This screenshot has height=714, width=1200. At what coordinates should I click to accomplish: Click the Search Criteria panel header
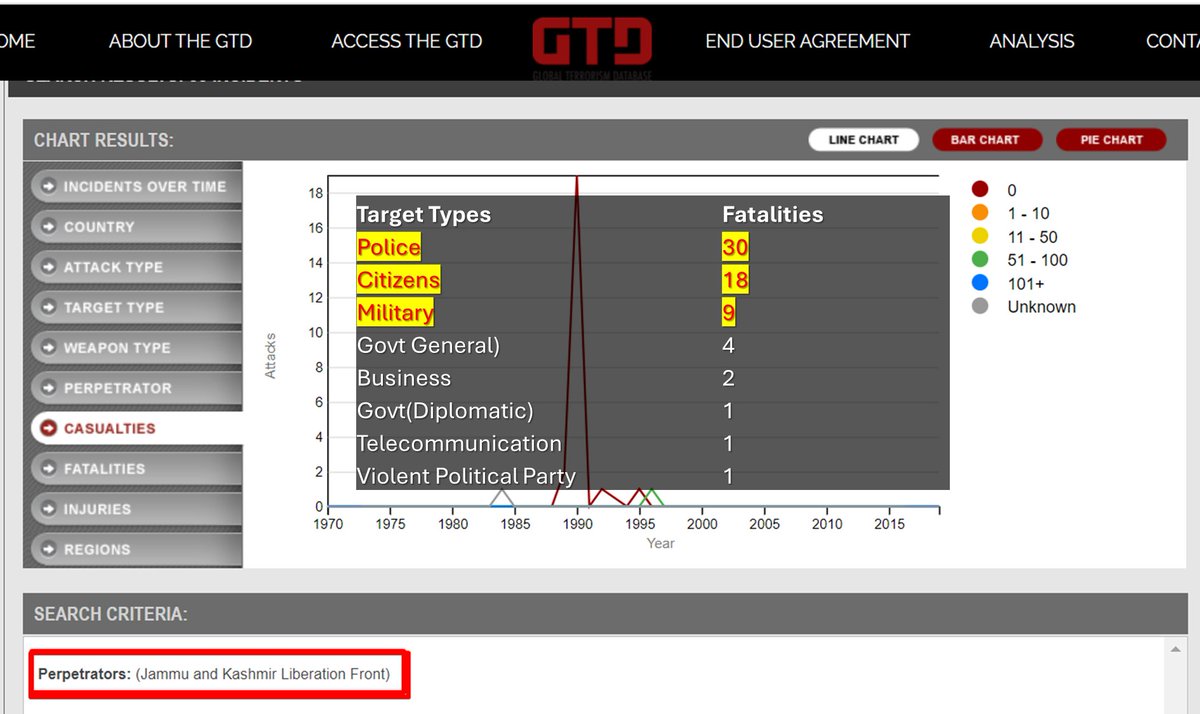(x=606, y=613)
